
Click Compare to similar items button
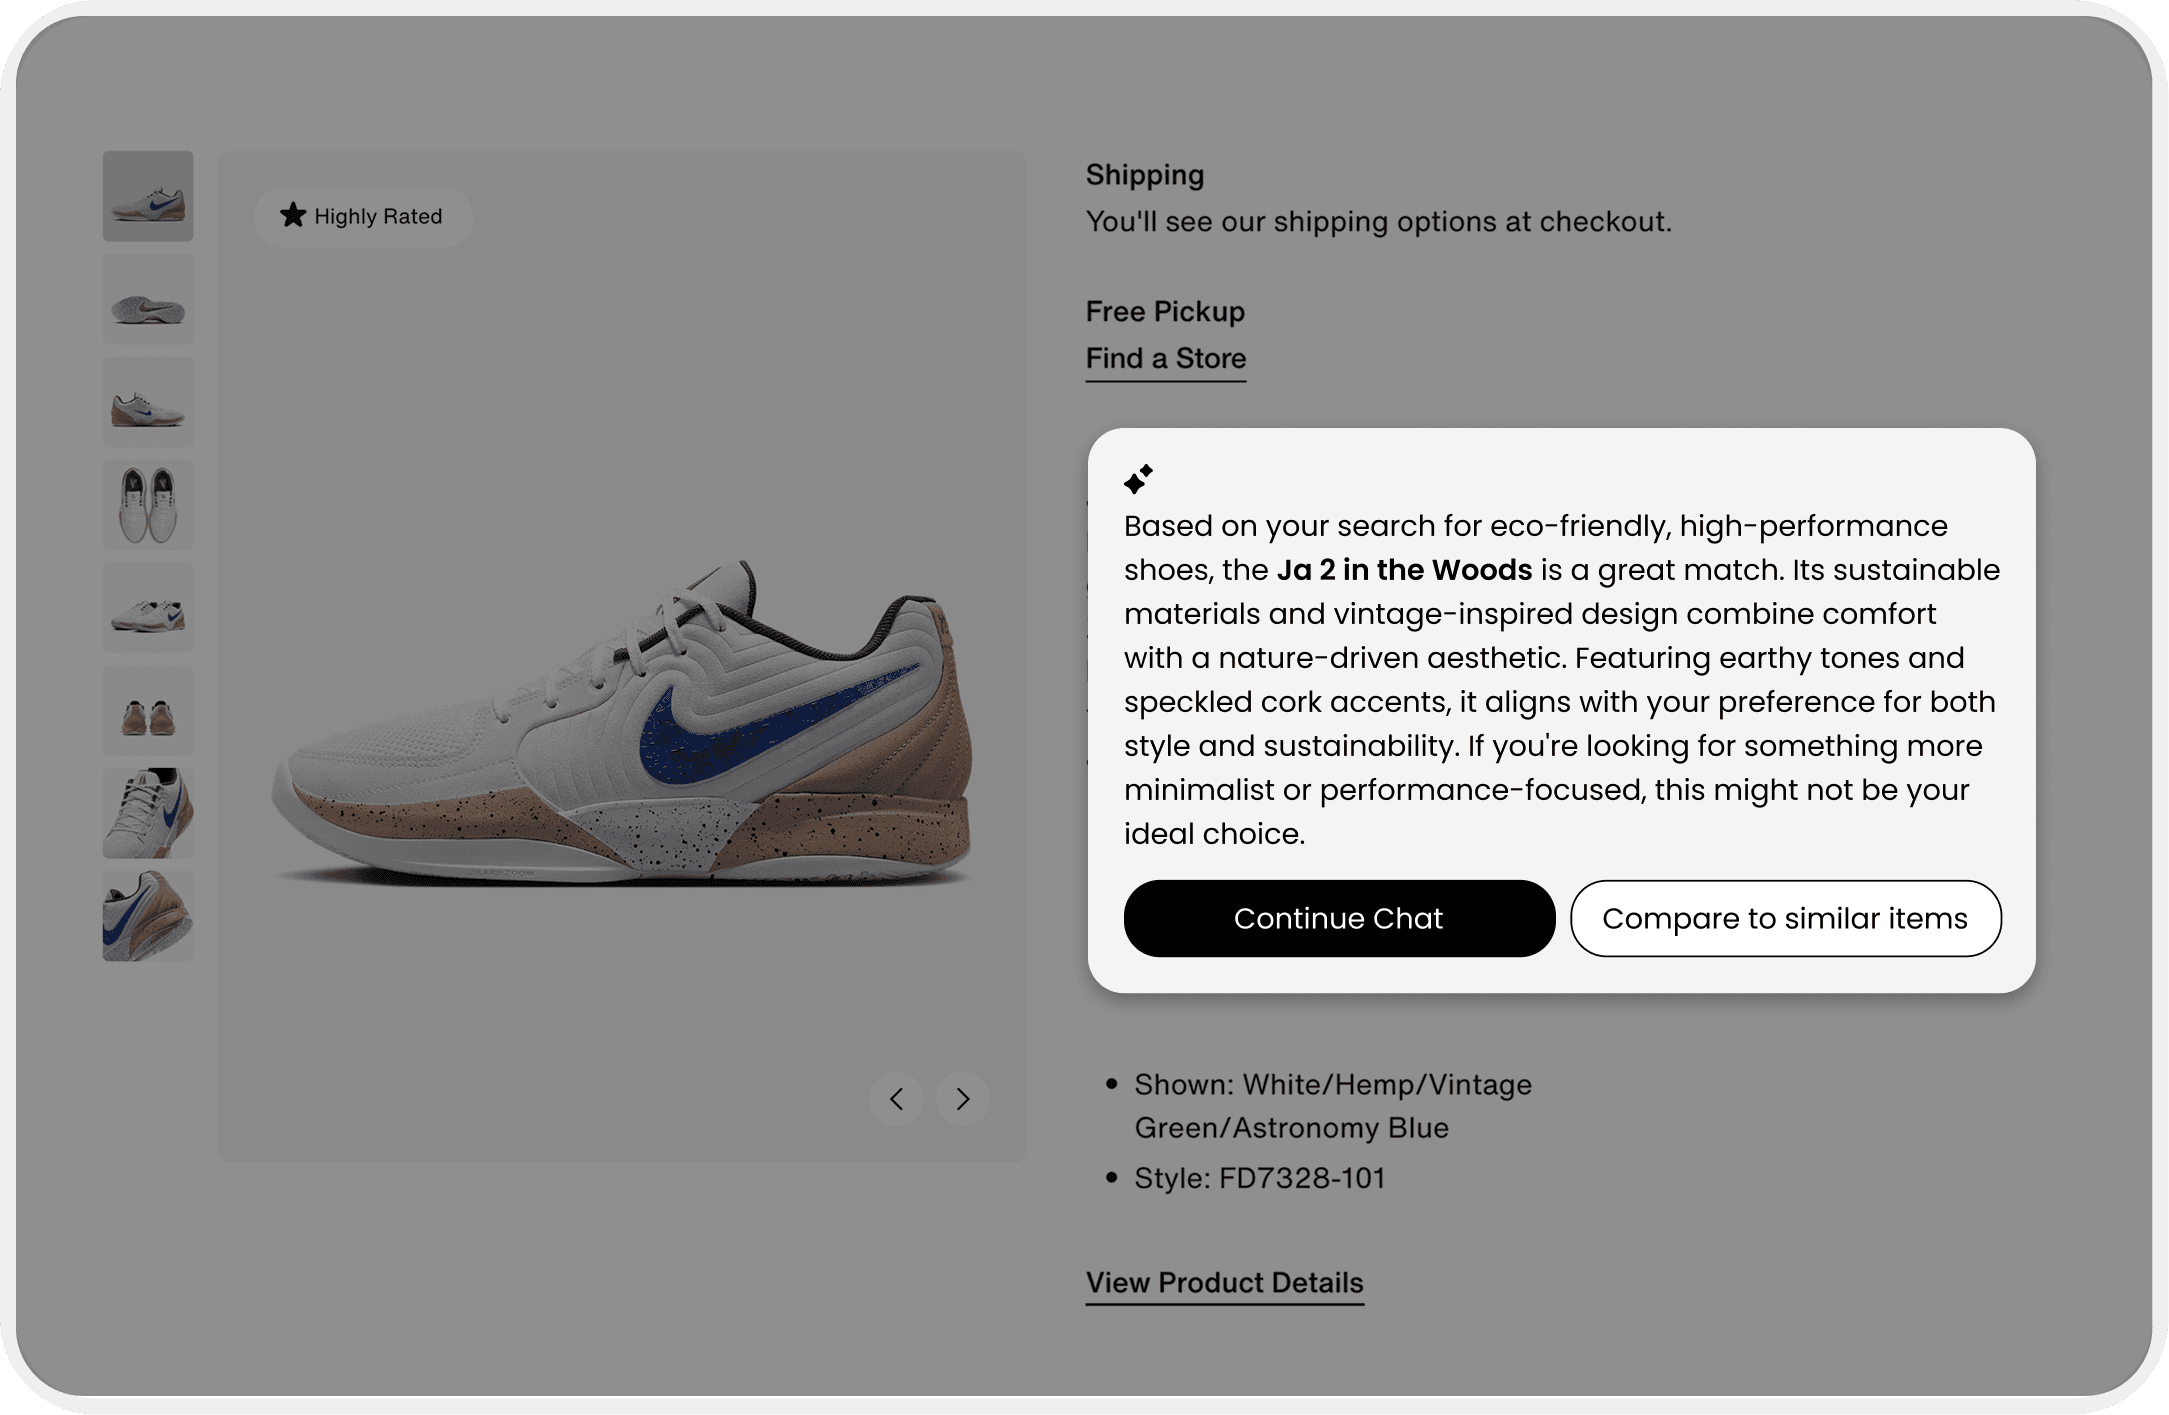click(x=1785, y=918)
